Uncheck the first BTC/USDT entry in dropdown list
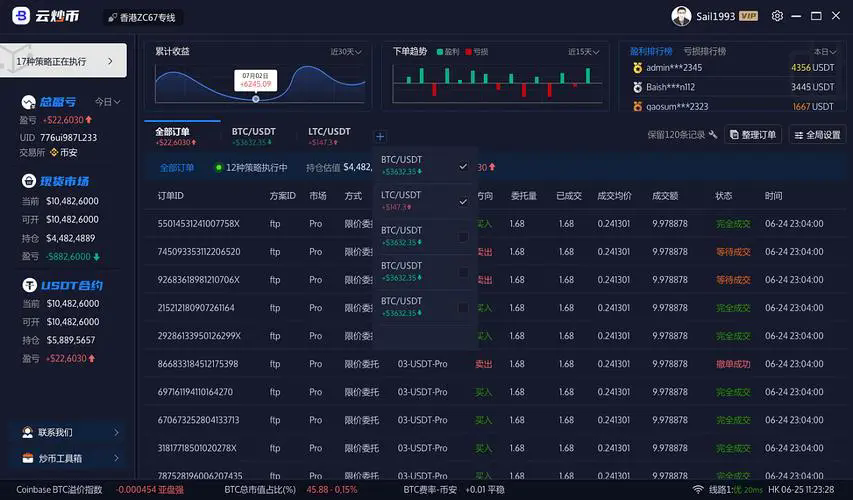The image size is (853, 500). pyautogui.click(x=463, y=166)
